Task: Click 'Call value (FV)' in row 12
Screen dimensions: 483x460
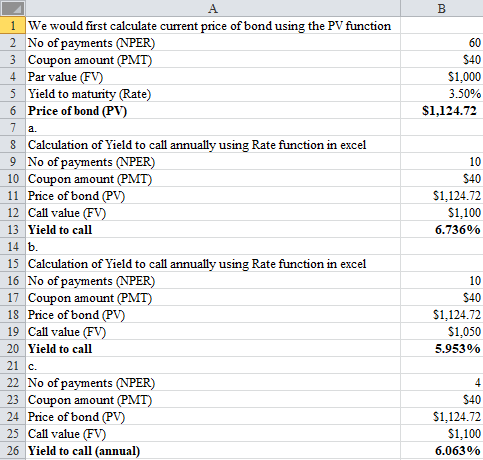Action: pos(213,212)
